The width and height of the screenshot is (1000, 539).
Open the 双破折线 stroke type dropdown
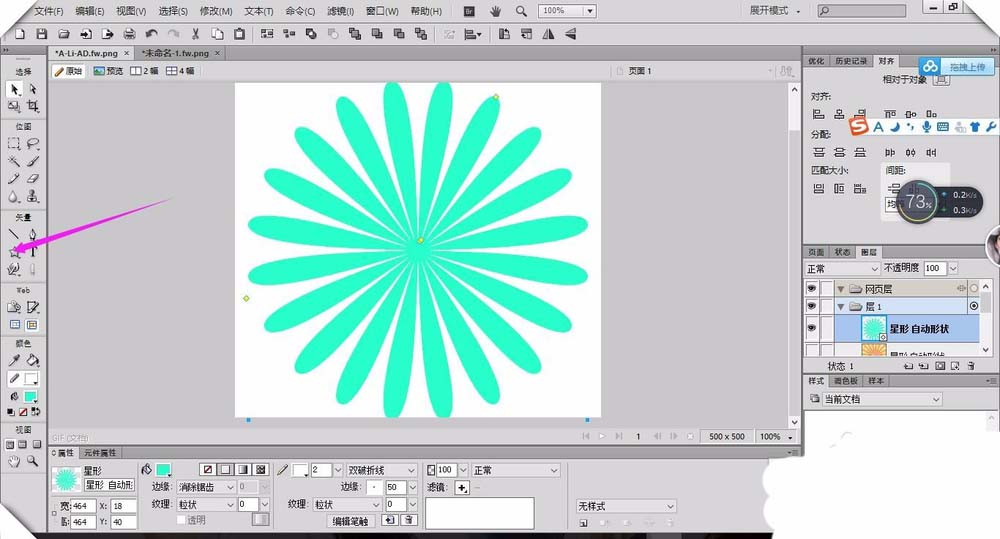coord(380,470)
